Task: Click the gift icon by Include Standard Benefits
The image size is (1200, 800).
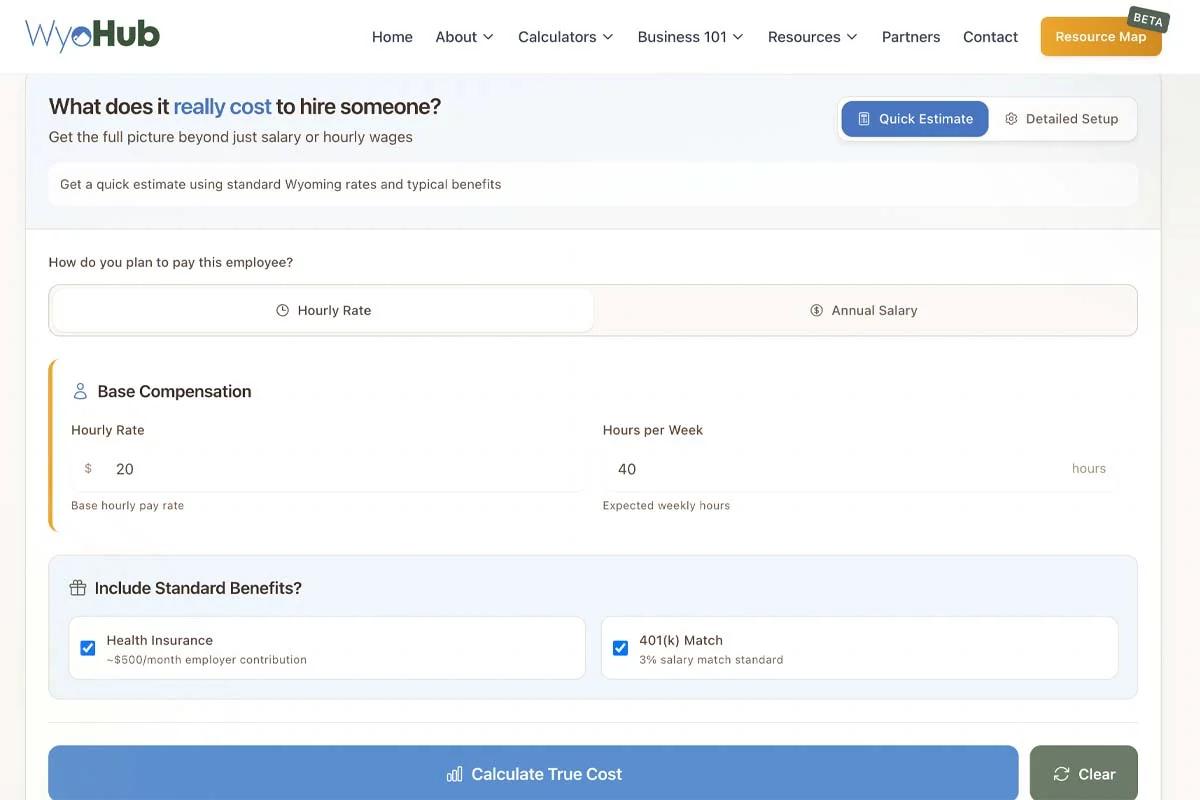Action: pos(77,588)
